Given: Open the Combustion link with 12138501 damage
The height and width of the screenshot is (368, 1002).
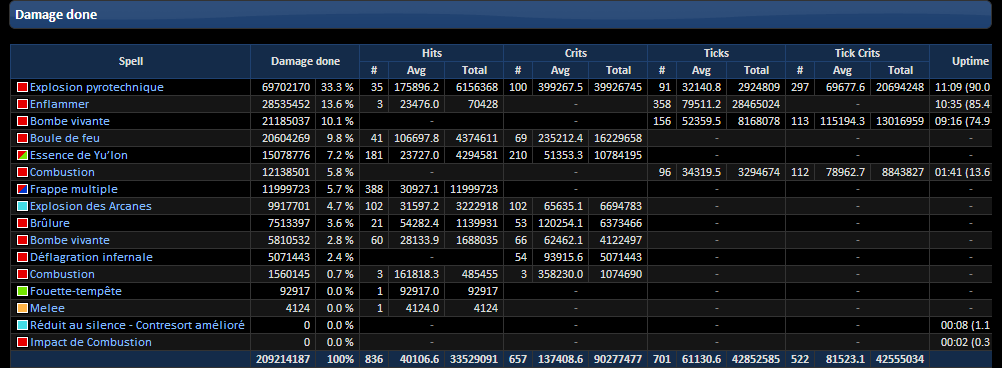Looking at the screenshot, I should click(62, 172).
